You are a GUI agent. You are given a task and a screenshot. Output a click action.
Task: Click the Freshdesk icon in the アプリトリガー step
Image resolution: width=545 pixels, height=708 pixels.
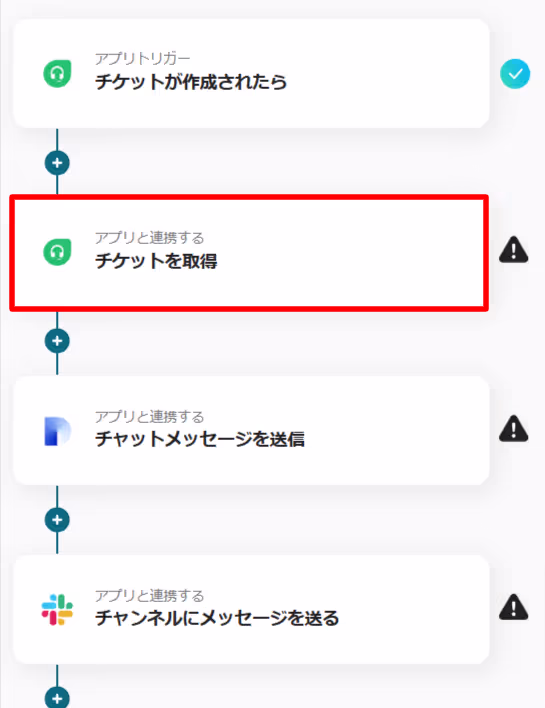(x=57, y=74)
